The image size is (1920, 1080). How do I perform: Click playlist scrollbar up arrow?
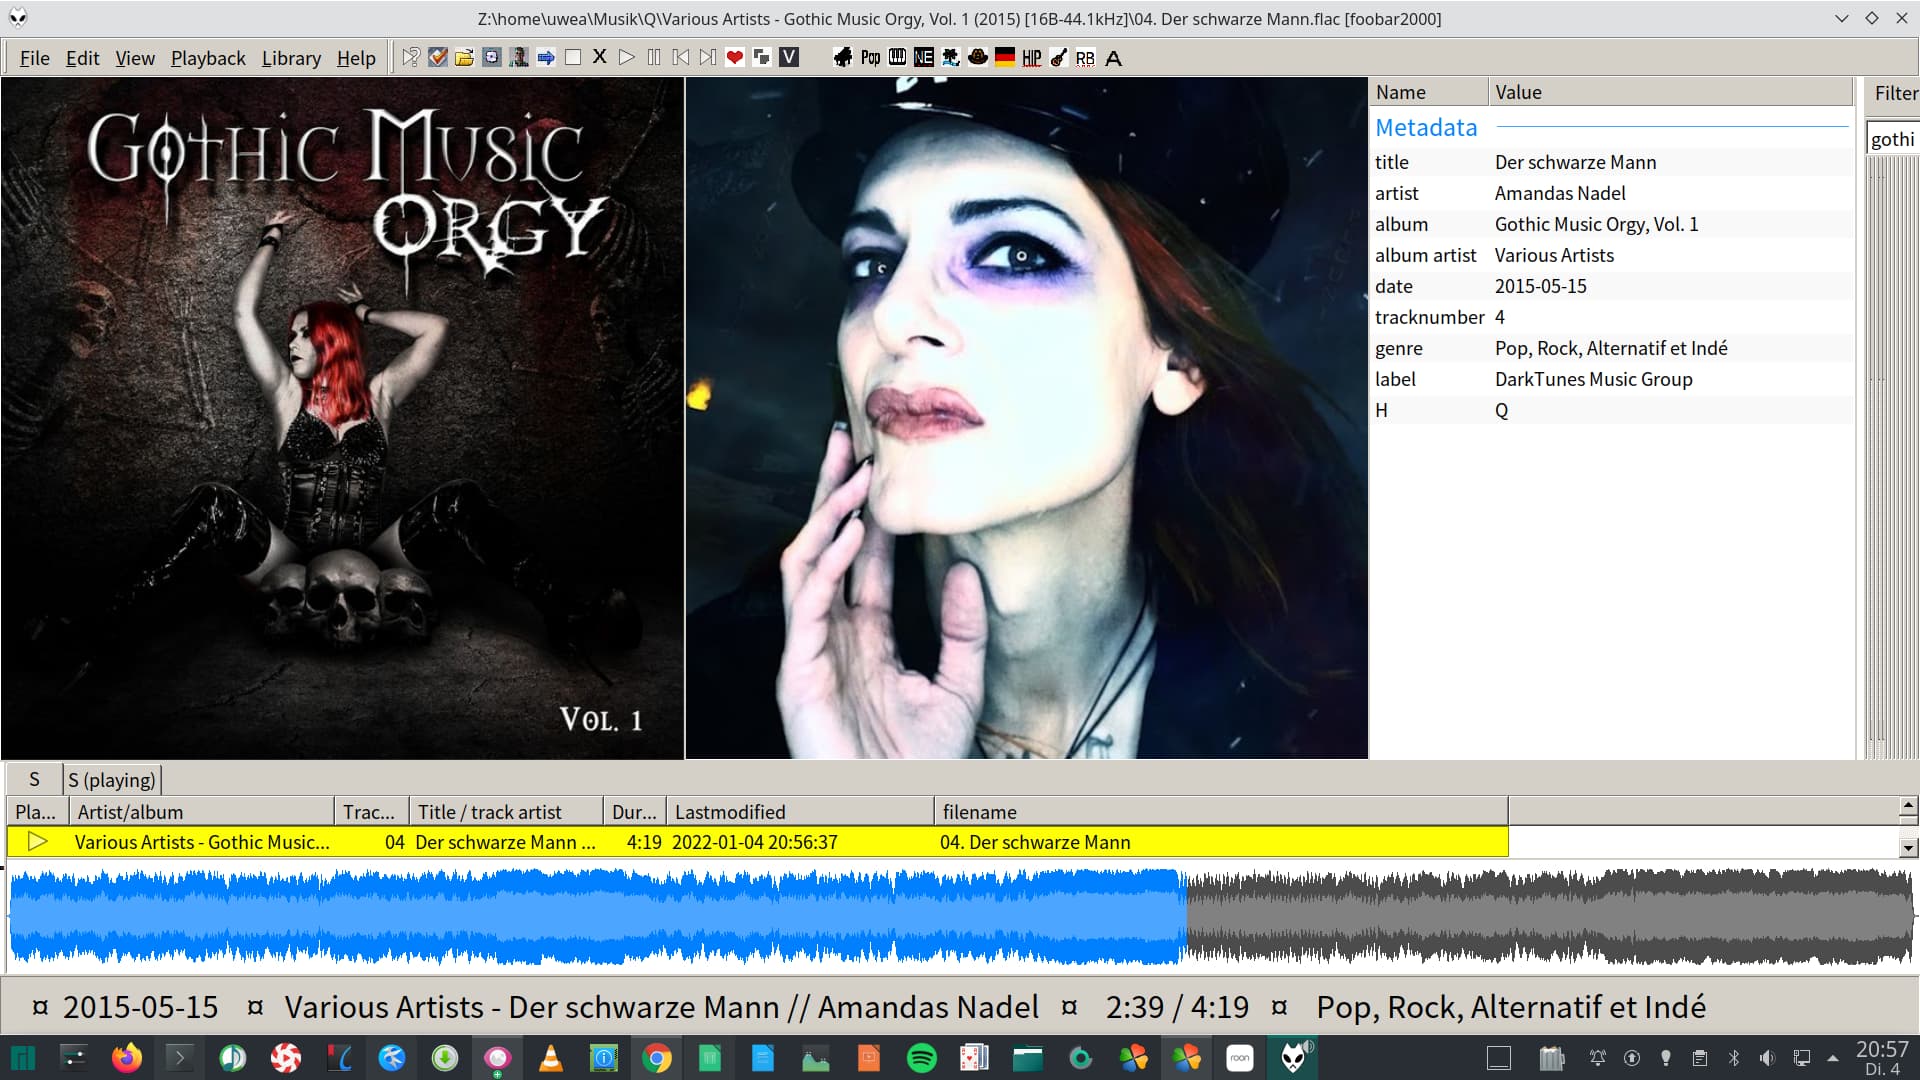1908,805
